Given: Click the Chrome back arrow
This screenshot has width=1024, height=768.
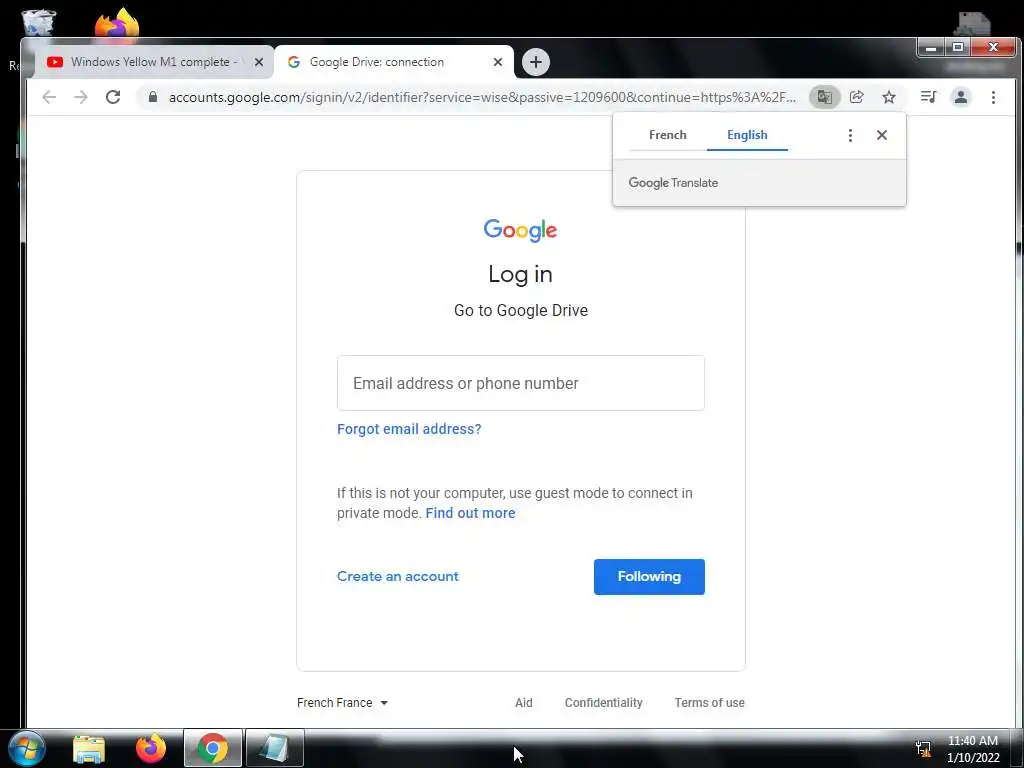Looking at the screenshot, I should [49, 97].
